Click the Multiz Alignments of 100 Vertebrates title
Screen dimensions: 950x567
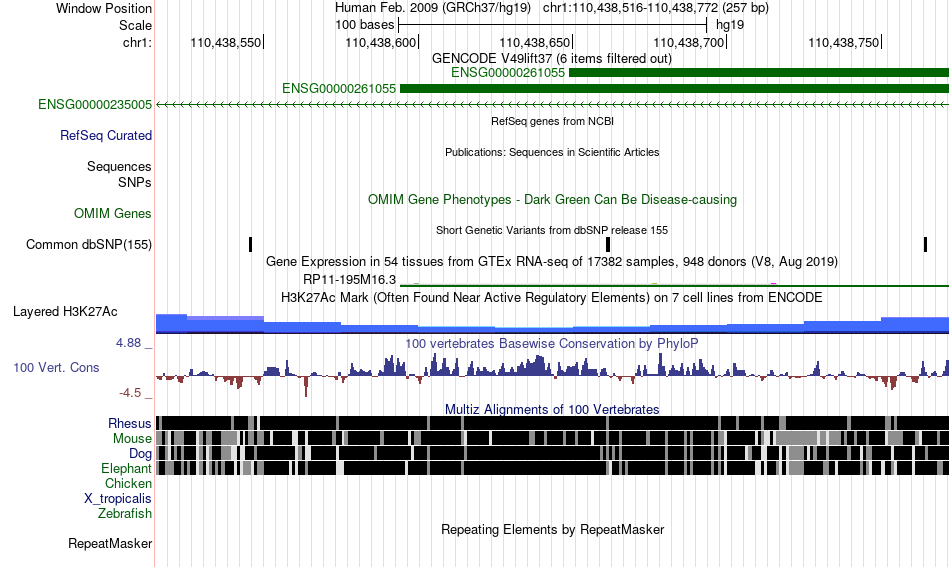tap(552, 409)
